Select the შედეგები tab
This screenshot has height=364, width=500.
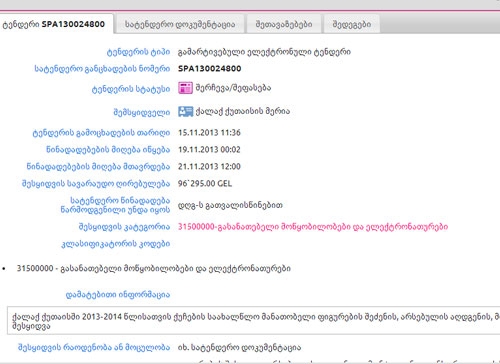pos(352,24)
